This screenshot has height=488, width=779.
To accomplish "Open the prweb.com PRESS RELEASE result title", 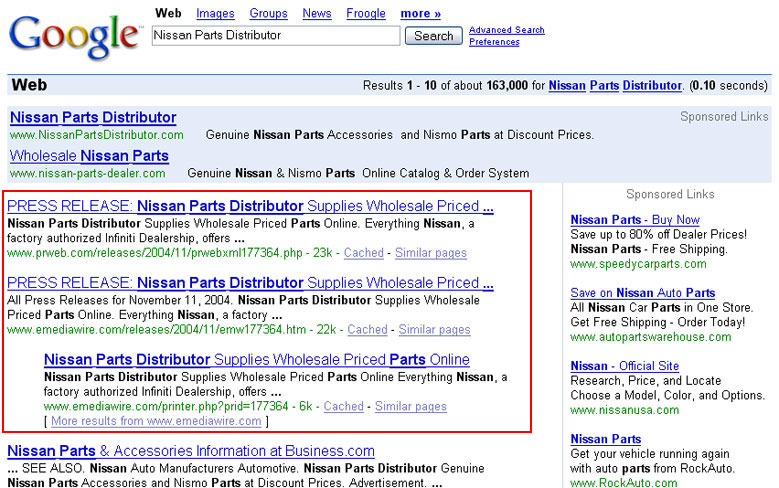I will 250,206.
